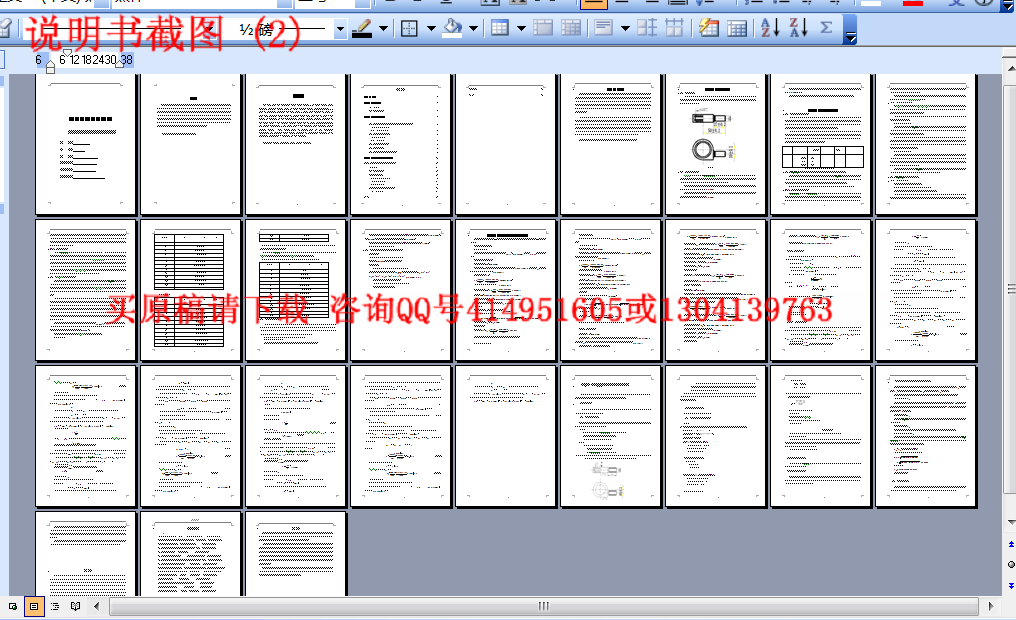The width and height of the screenshot is (1016, 620).
Task: Sort table ascending A to Z
Action: click(770, 29)
